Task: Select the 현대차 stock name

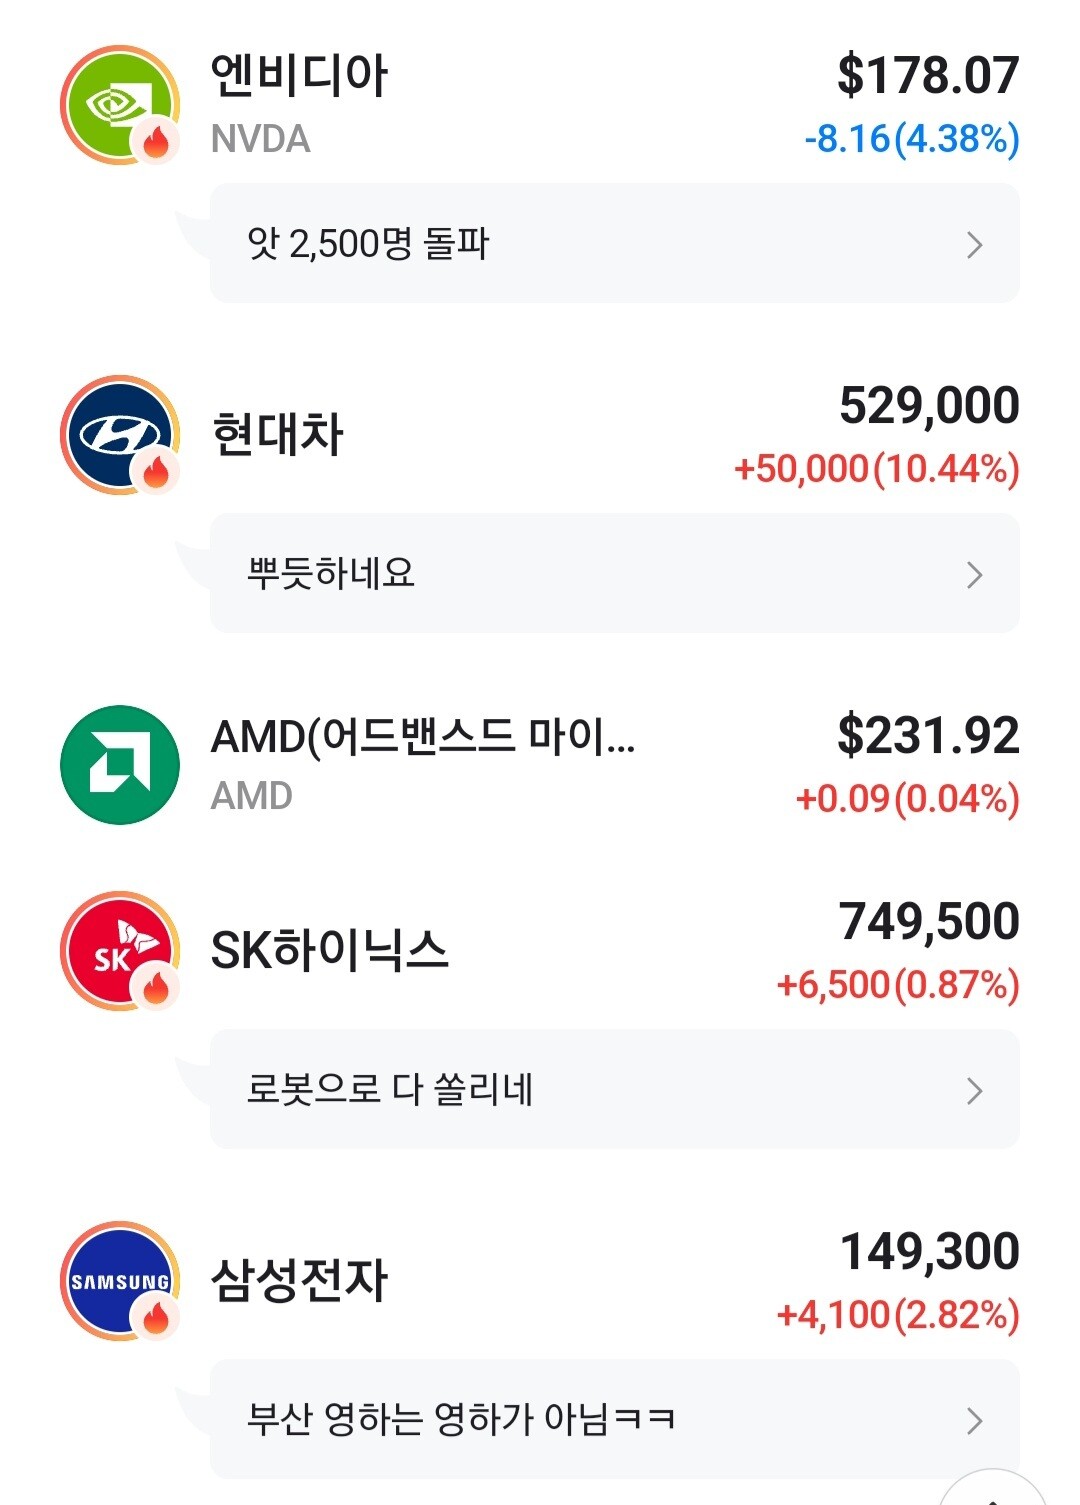Action: pyautogui.click(x=278, y=435)
